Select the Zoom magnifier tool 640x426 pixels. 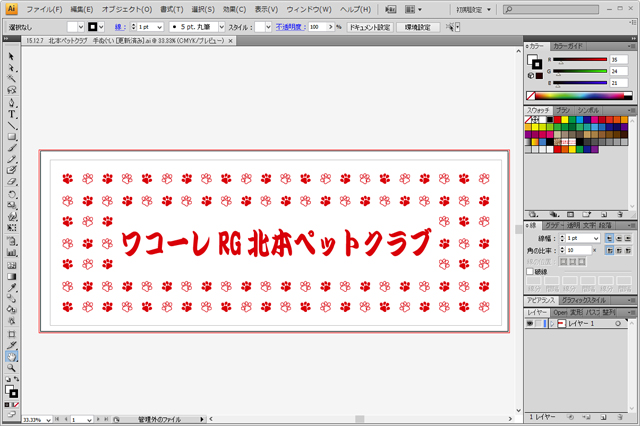coord(11,367)
